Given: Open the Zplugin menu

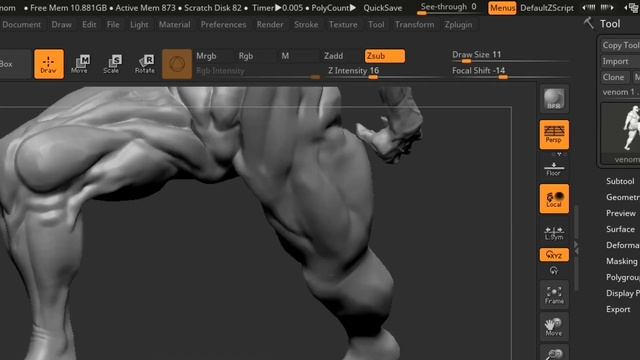Looking at the screenshot, I should tap(458, 24).
